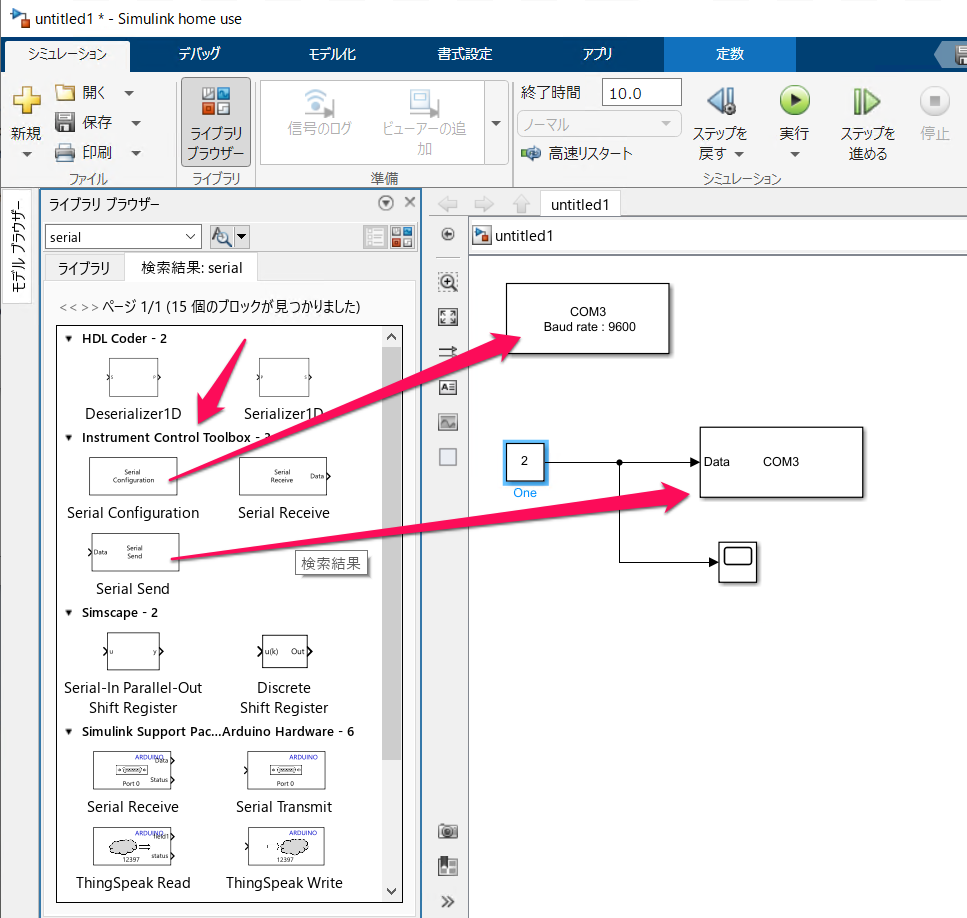Click the New model plus icon
Image resolution: width=967 pixels, height=918 pixels.
tap(27, 100)
